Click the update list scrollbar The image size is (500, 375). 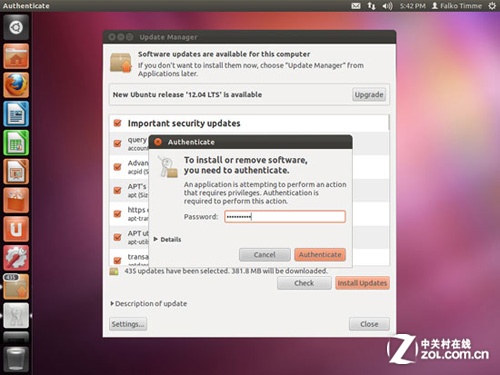tap(388, 123)
